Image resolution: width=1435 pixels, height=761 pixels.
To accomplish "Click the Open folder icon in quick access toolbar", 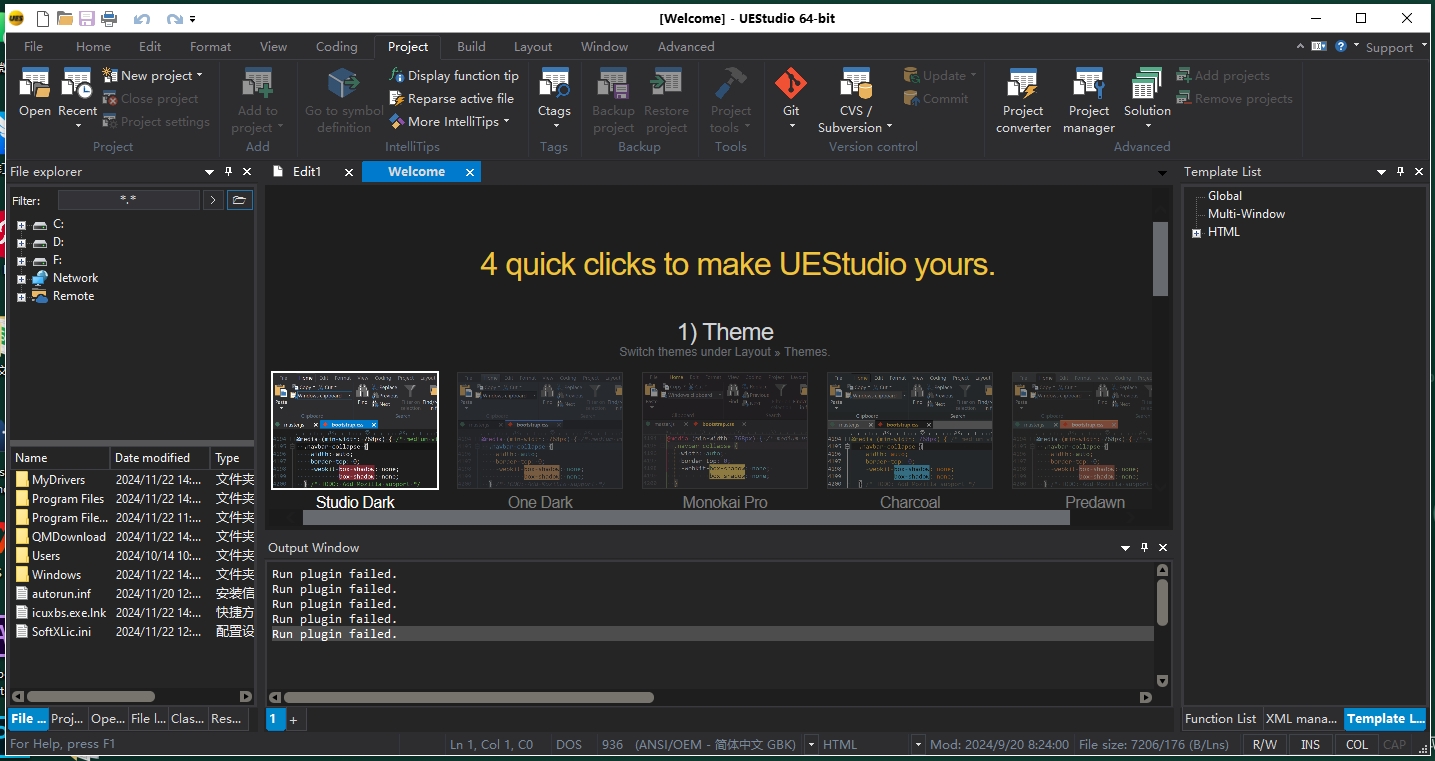I will [65, 18].
